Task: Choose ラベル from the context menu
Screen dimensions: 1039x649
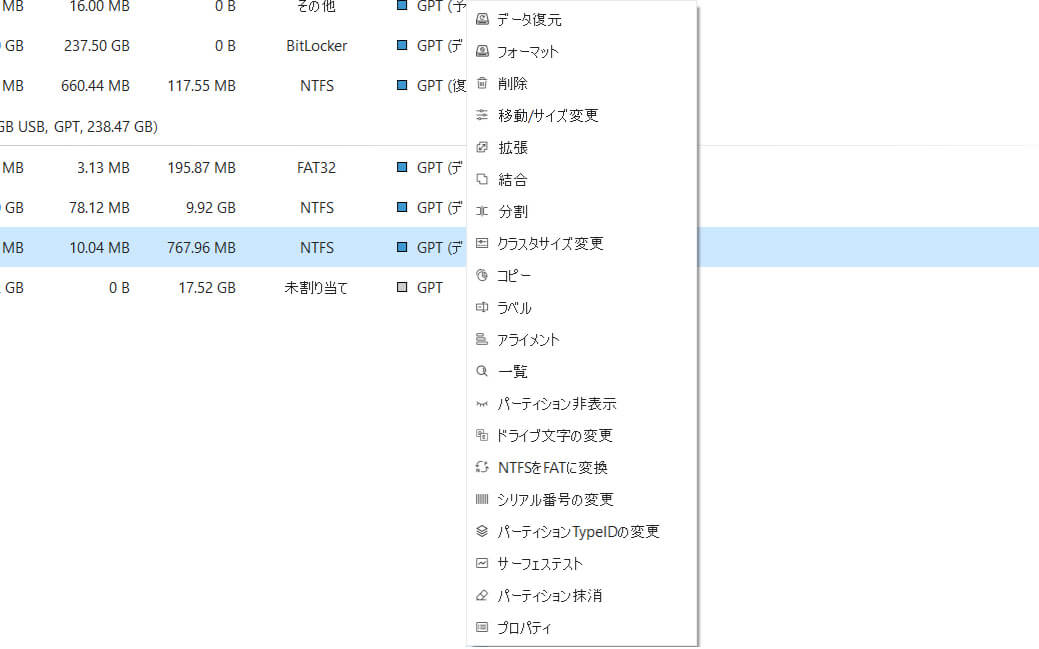Action: coord(514,307)
